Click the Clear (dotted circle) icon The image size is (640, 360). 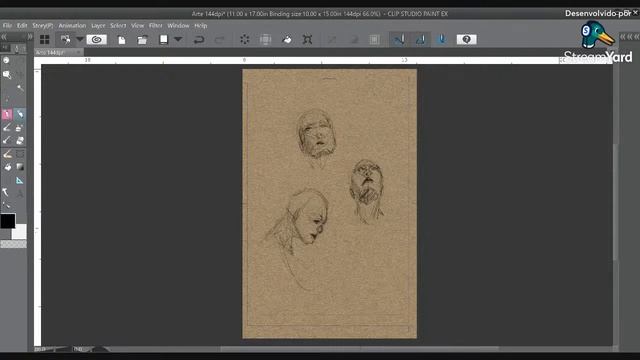point(244,39)
